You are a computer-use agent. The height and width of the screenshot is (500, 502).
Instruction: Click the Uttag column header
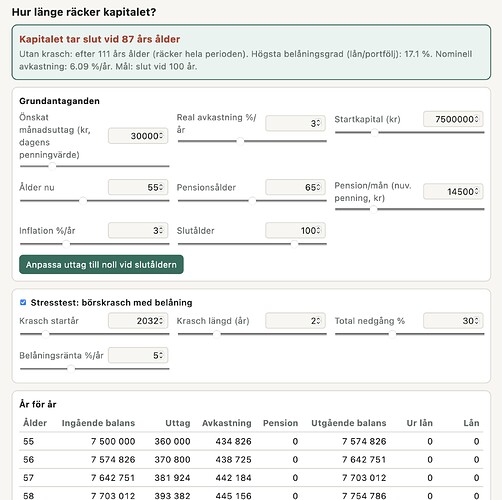tap(178, 423)
